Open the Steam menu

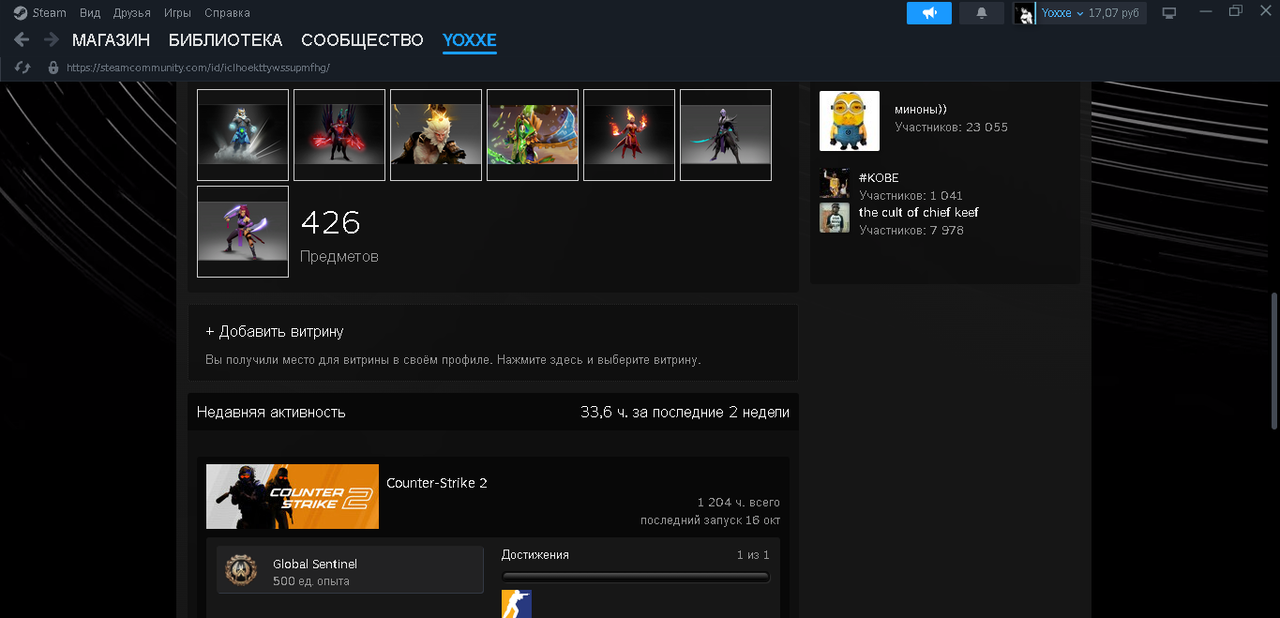coord(50,13)
